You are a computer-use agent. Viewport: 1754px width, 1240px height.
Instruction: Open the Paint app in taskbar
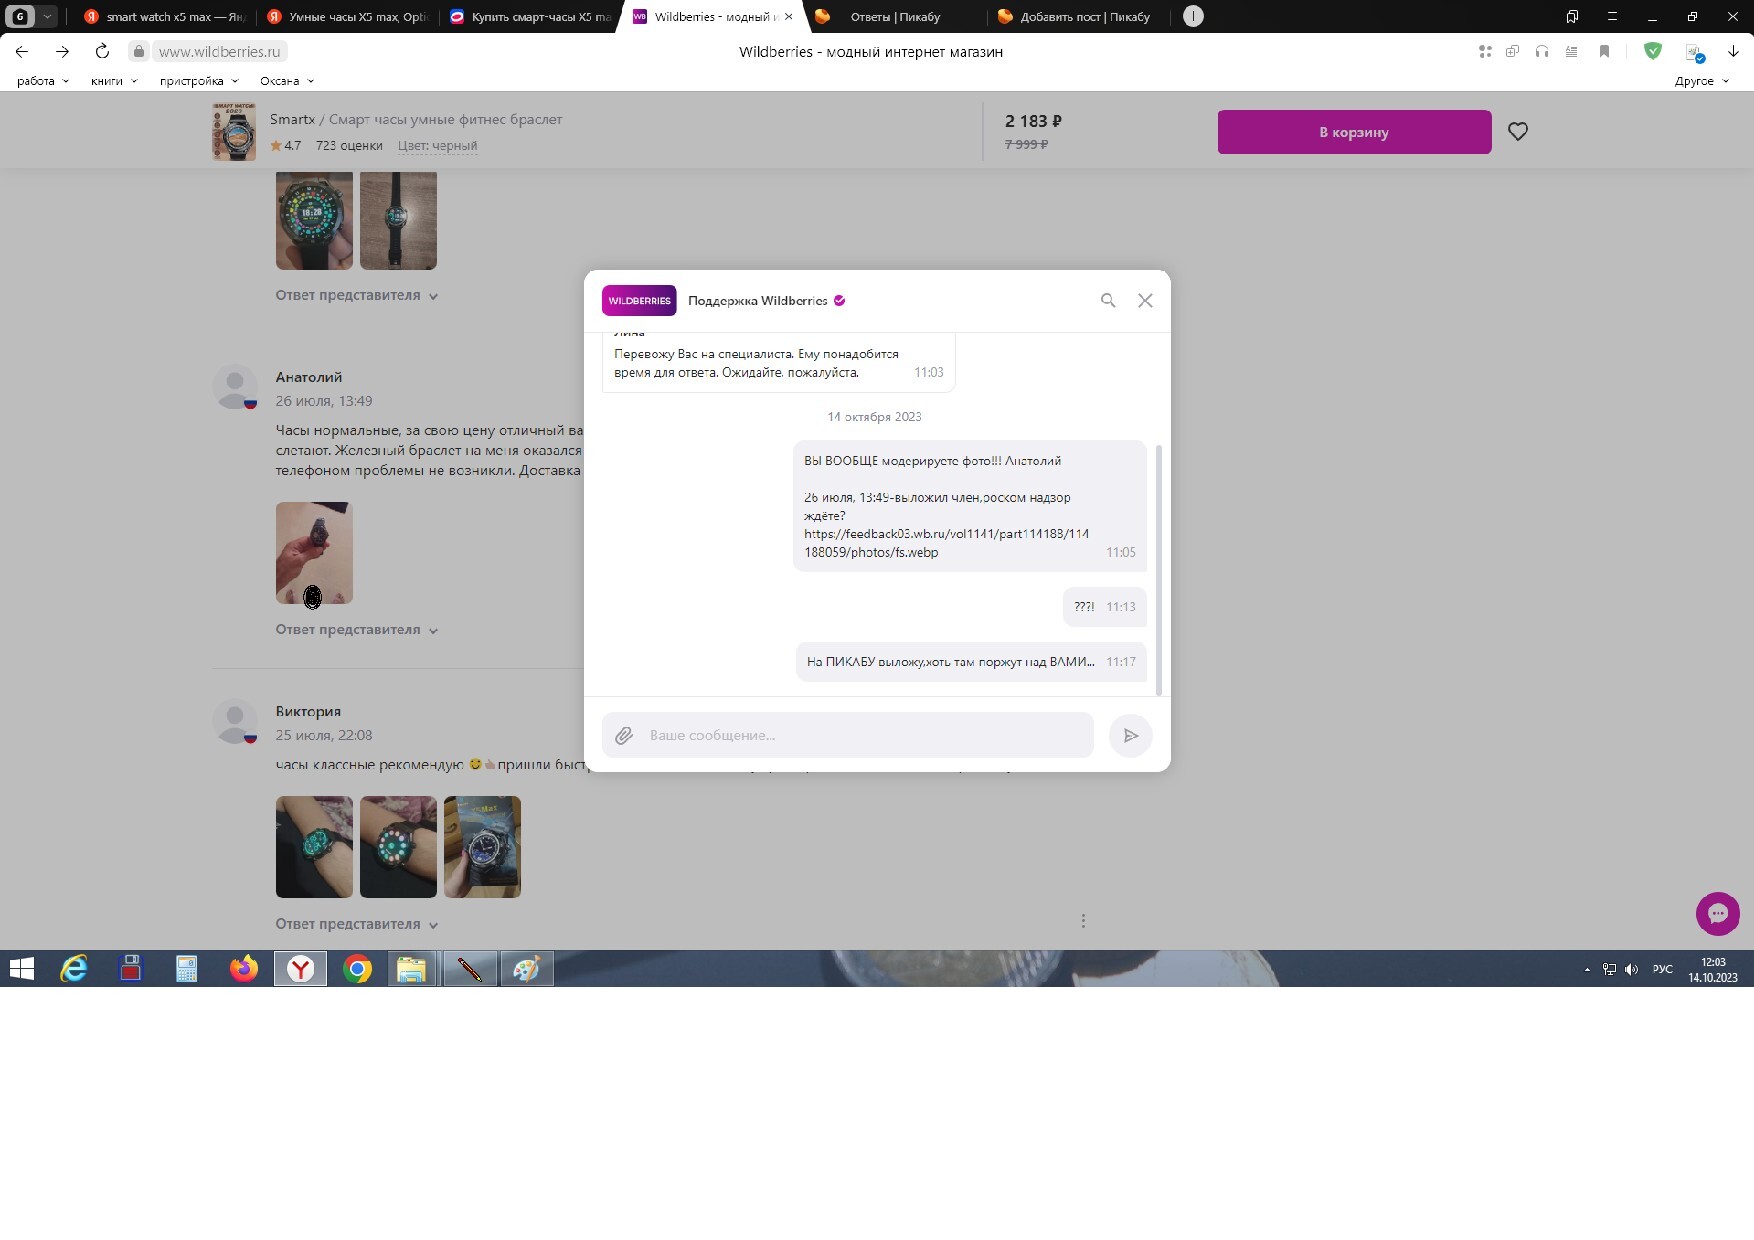click(527, 969)
